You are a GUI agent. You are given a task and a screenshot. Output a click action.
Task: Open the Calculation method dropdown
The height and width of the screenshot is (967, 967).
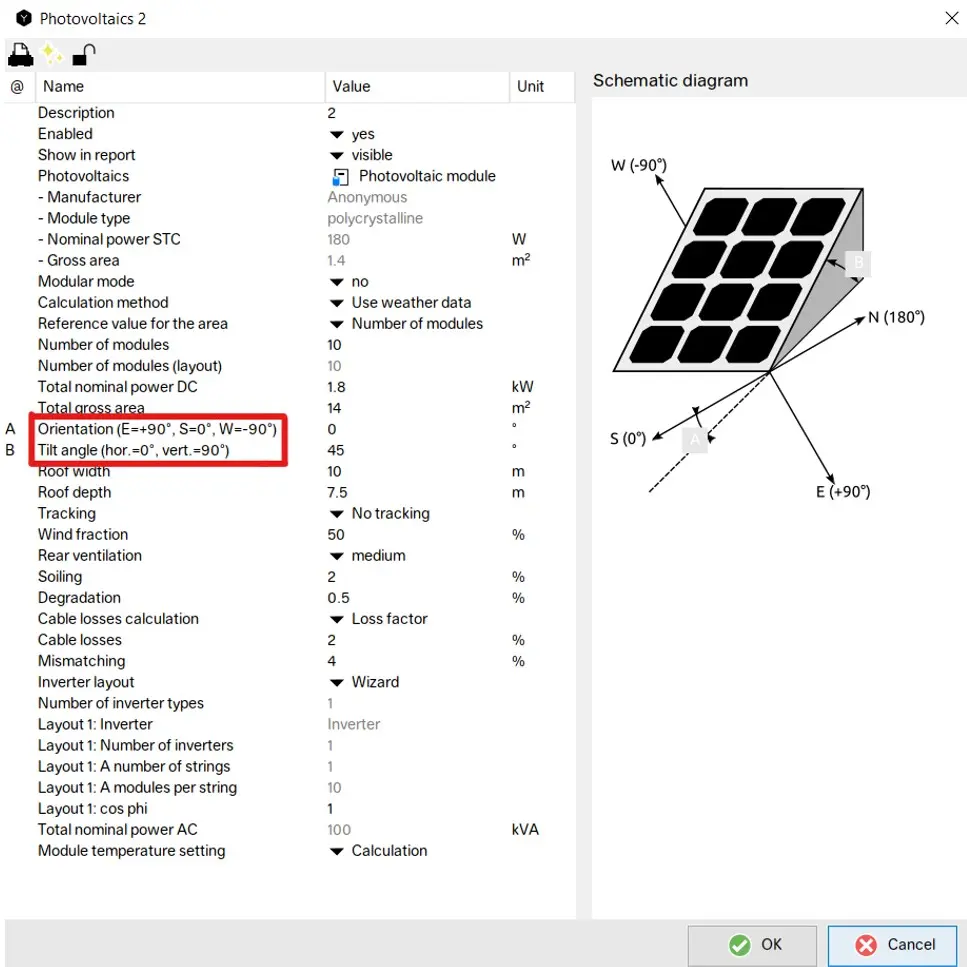click(336, 304)
